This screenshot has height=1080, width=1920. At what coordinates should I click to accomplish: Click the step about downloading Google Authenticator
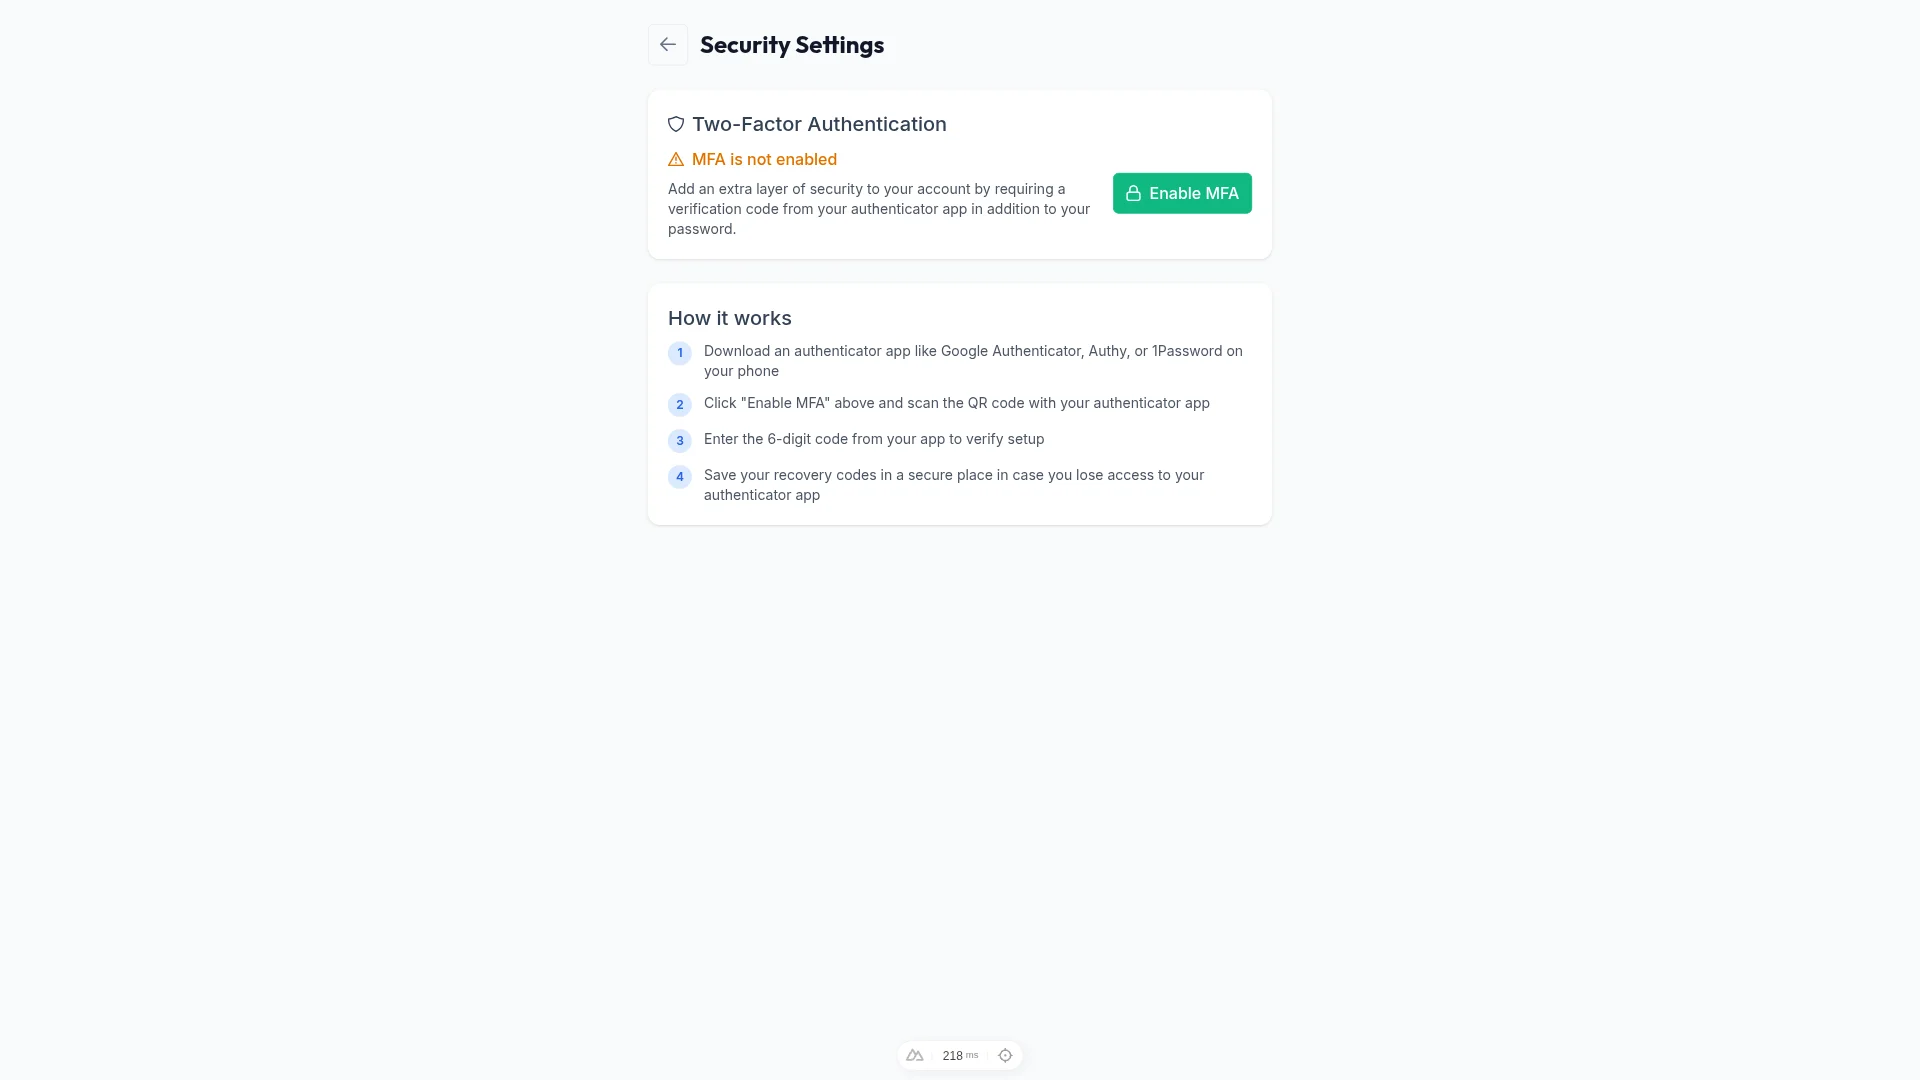click(x=972, y=361)
